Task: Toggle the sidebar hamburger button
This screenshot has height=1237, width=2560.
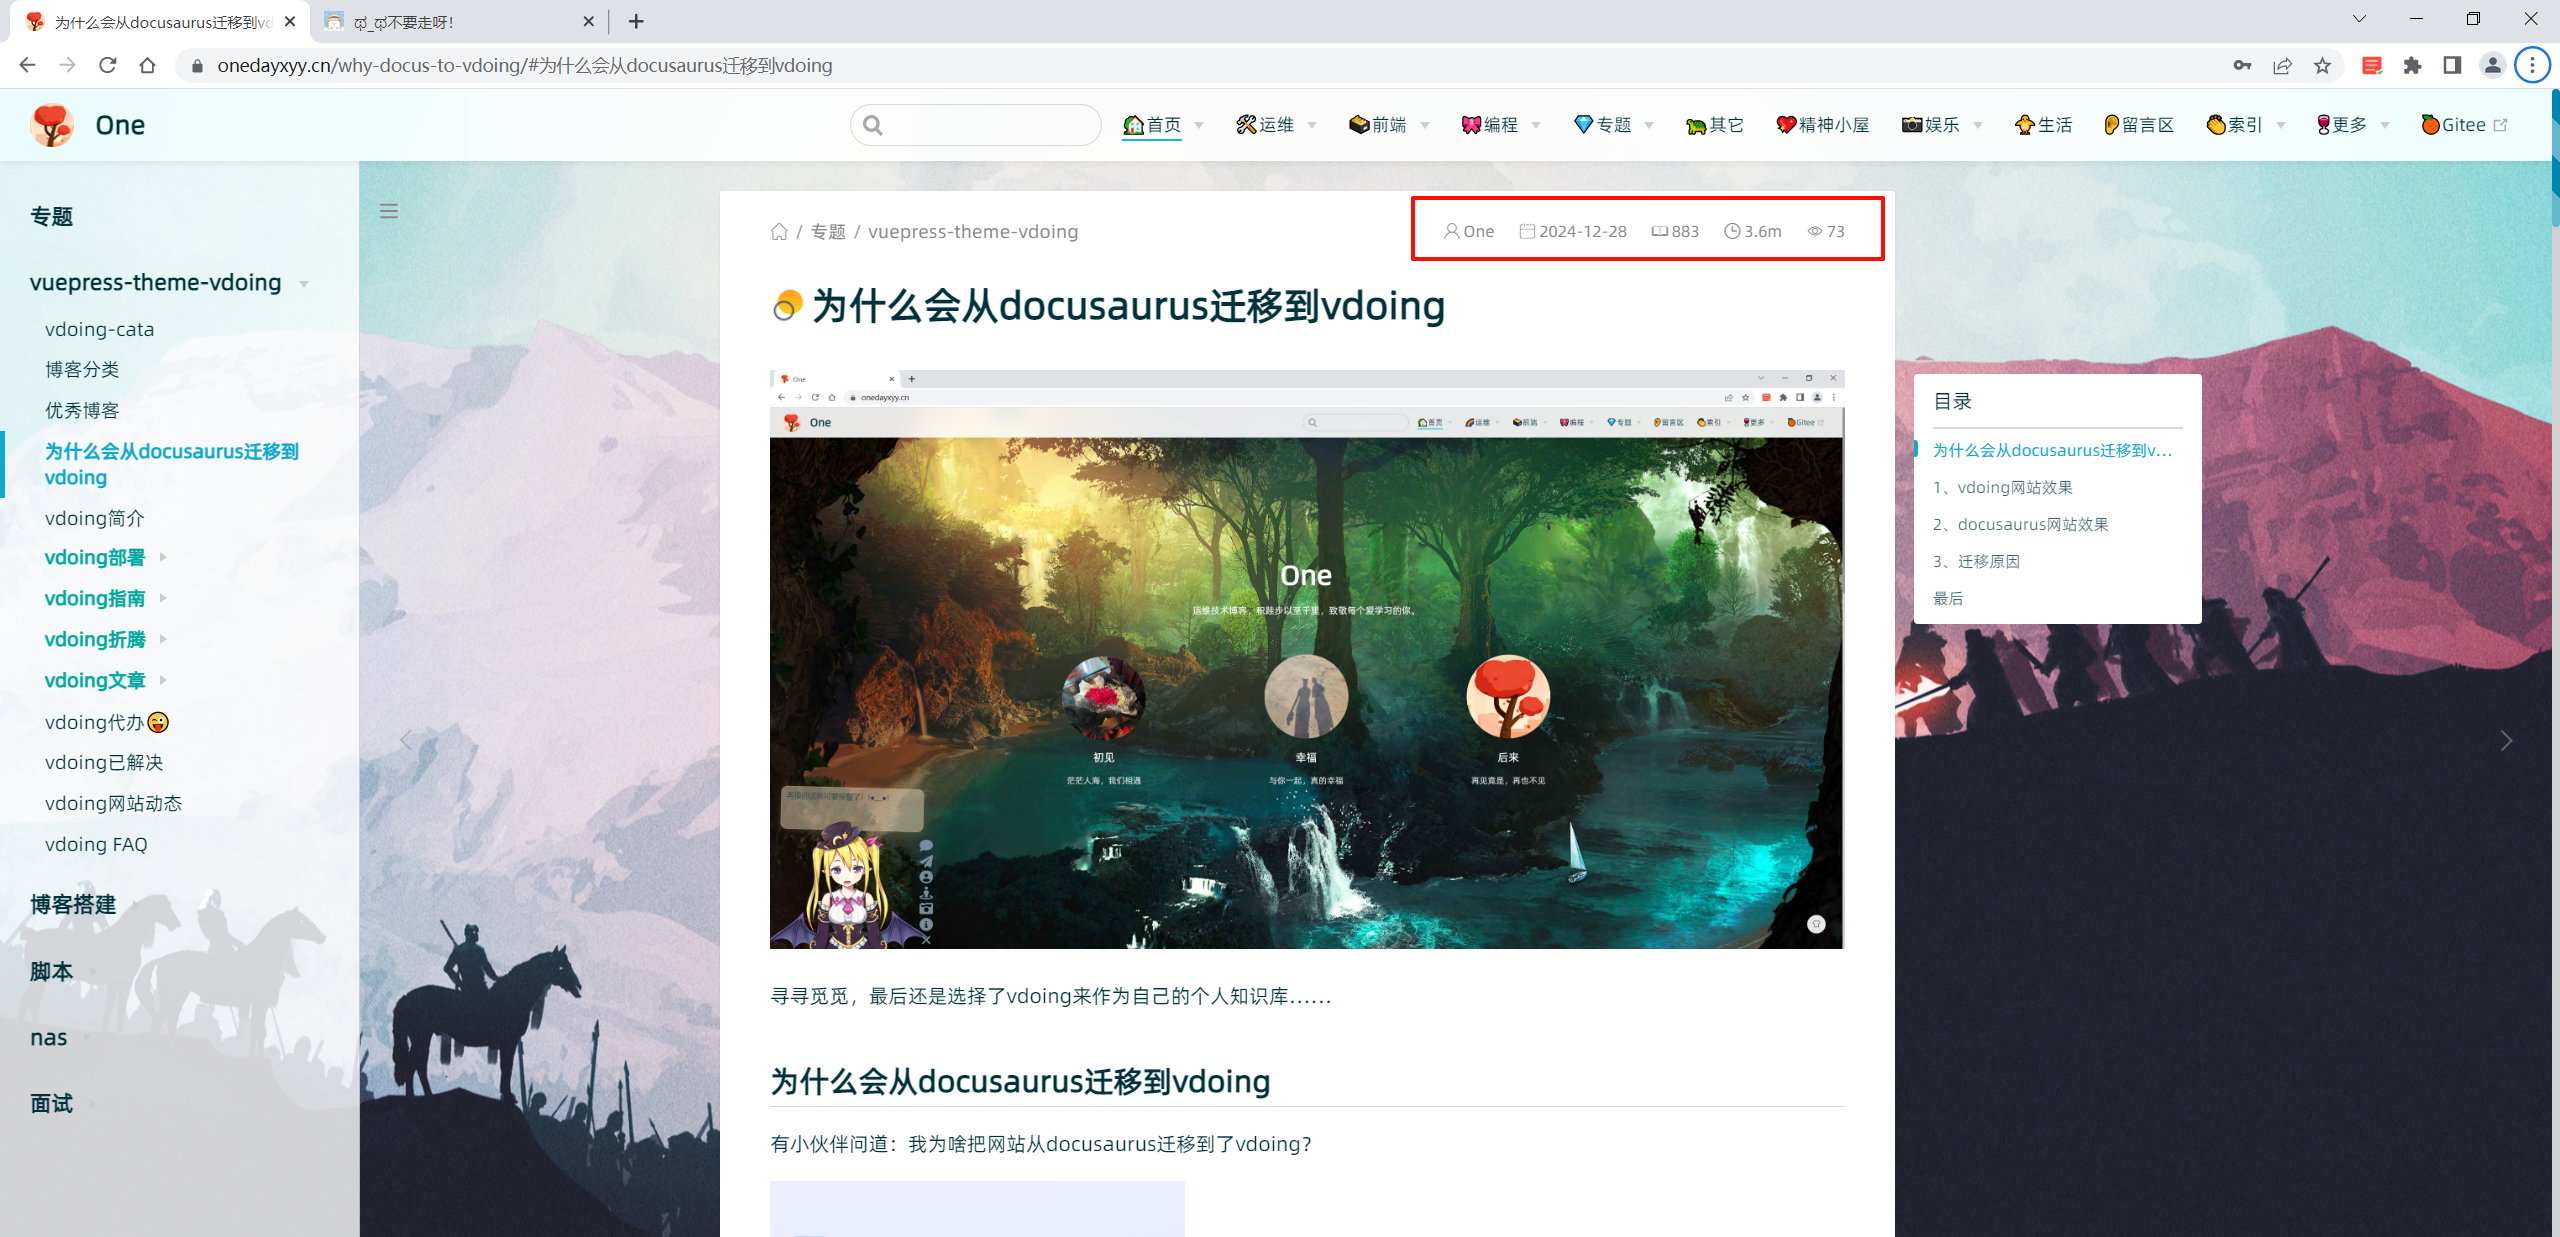Action: [x=389, y=211]
